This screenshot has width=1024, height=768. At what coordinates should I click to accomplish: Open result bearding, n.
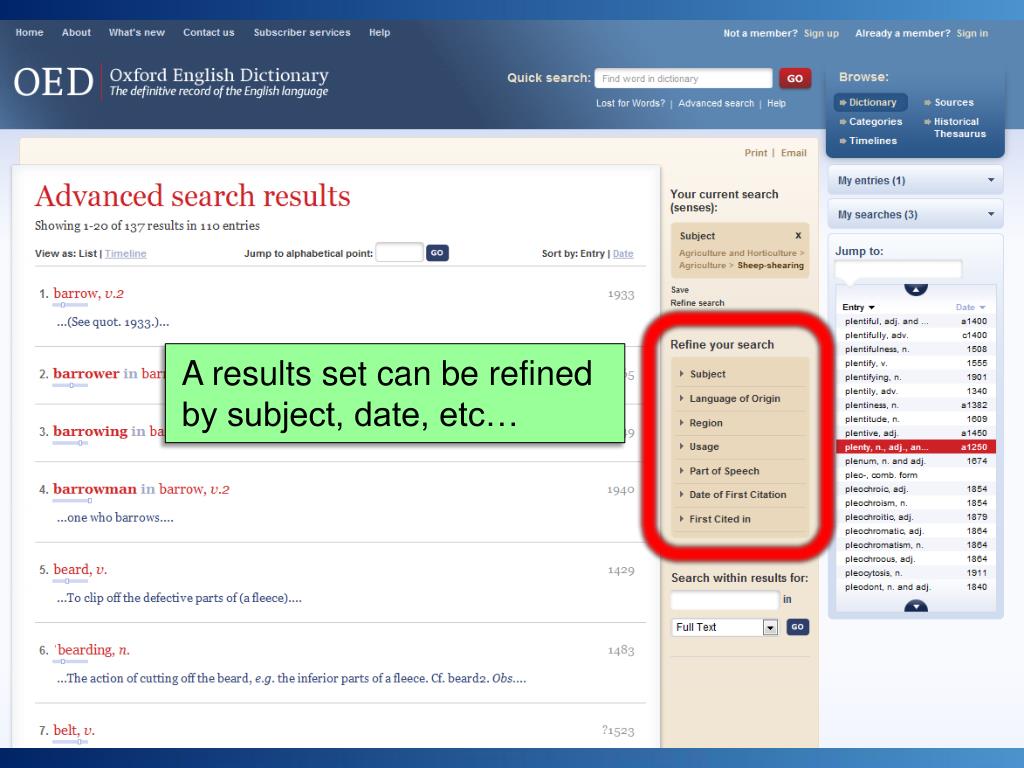pyautogui.click(x=93, y=649)
